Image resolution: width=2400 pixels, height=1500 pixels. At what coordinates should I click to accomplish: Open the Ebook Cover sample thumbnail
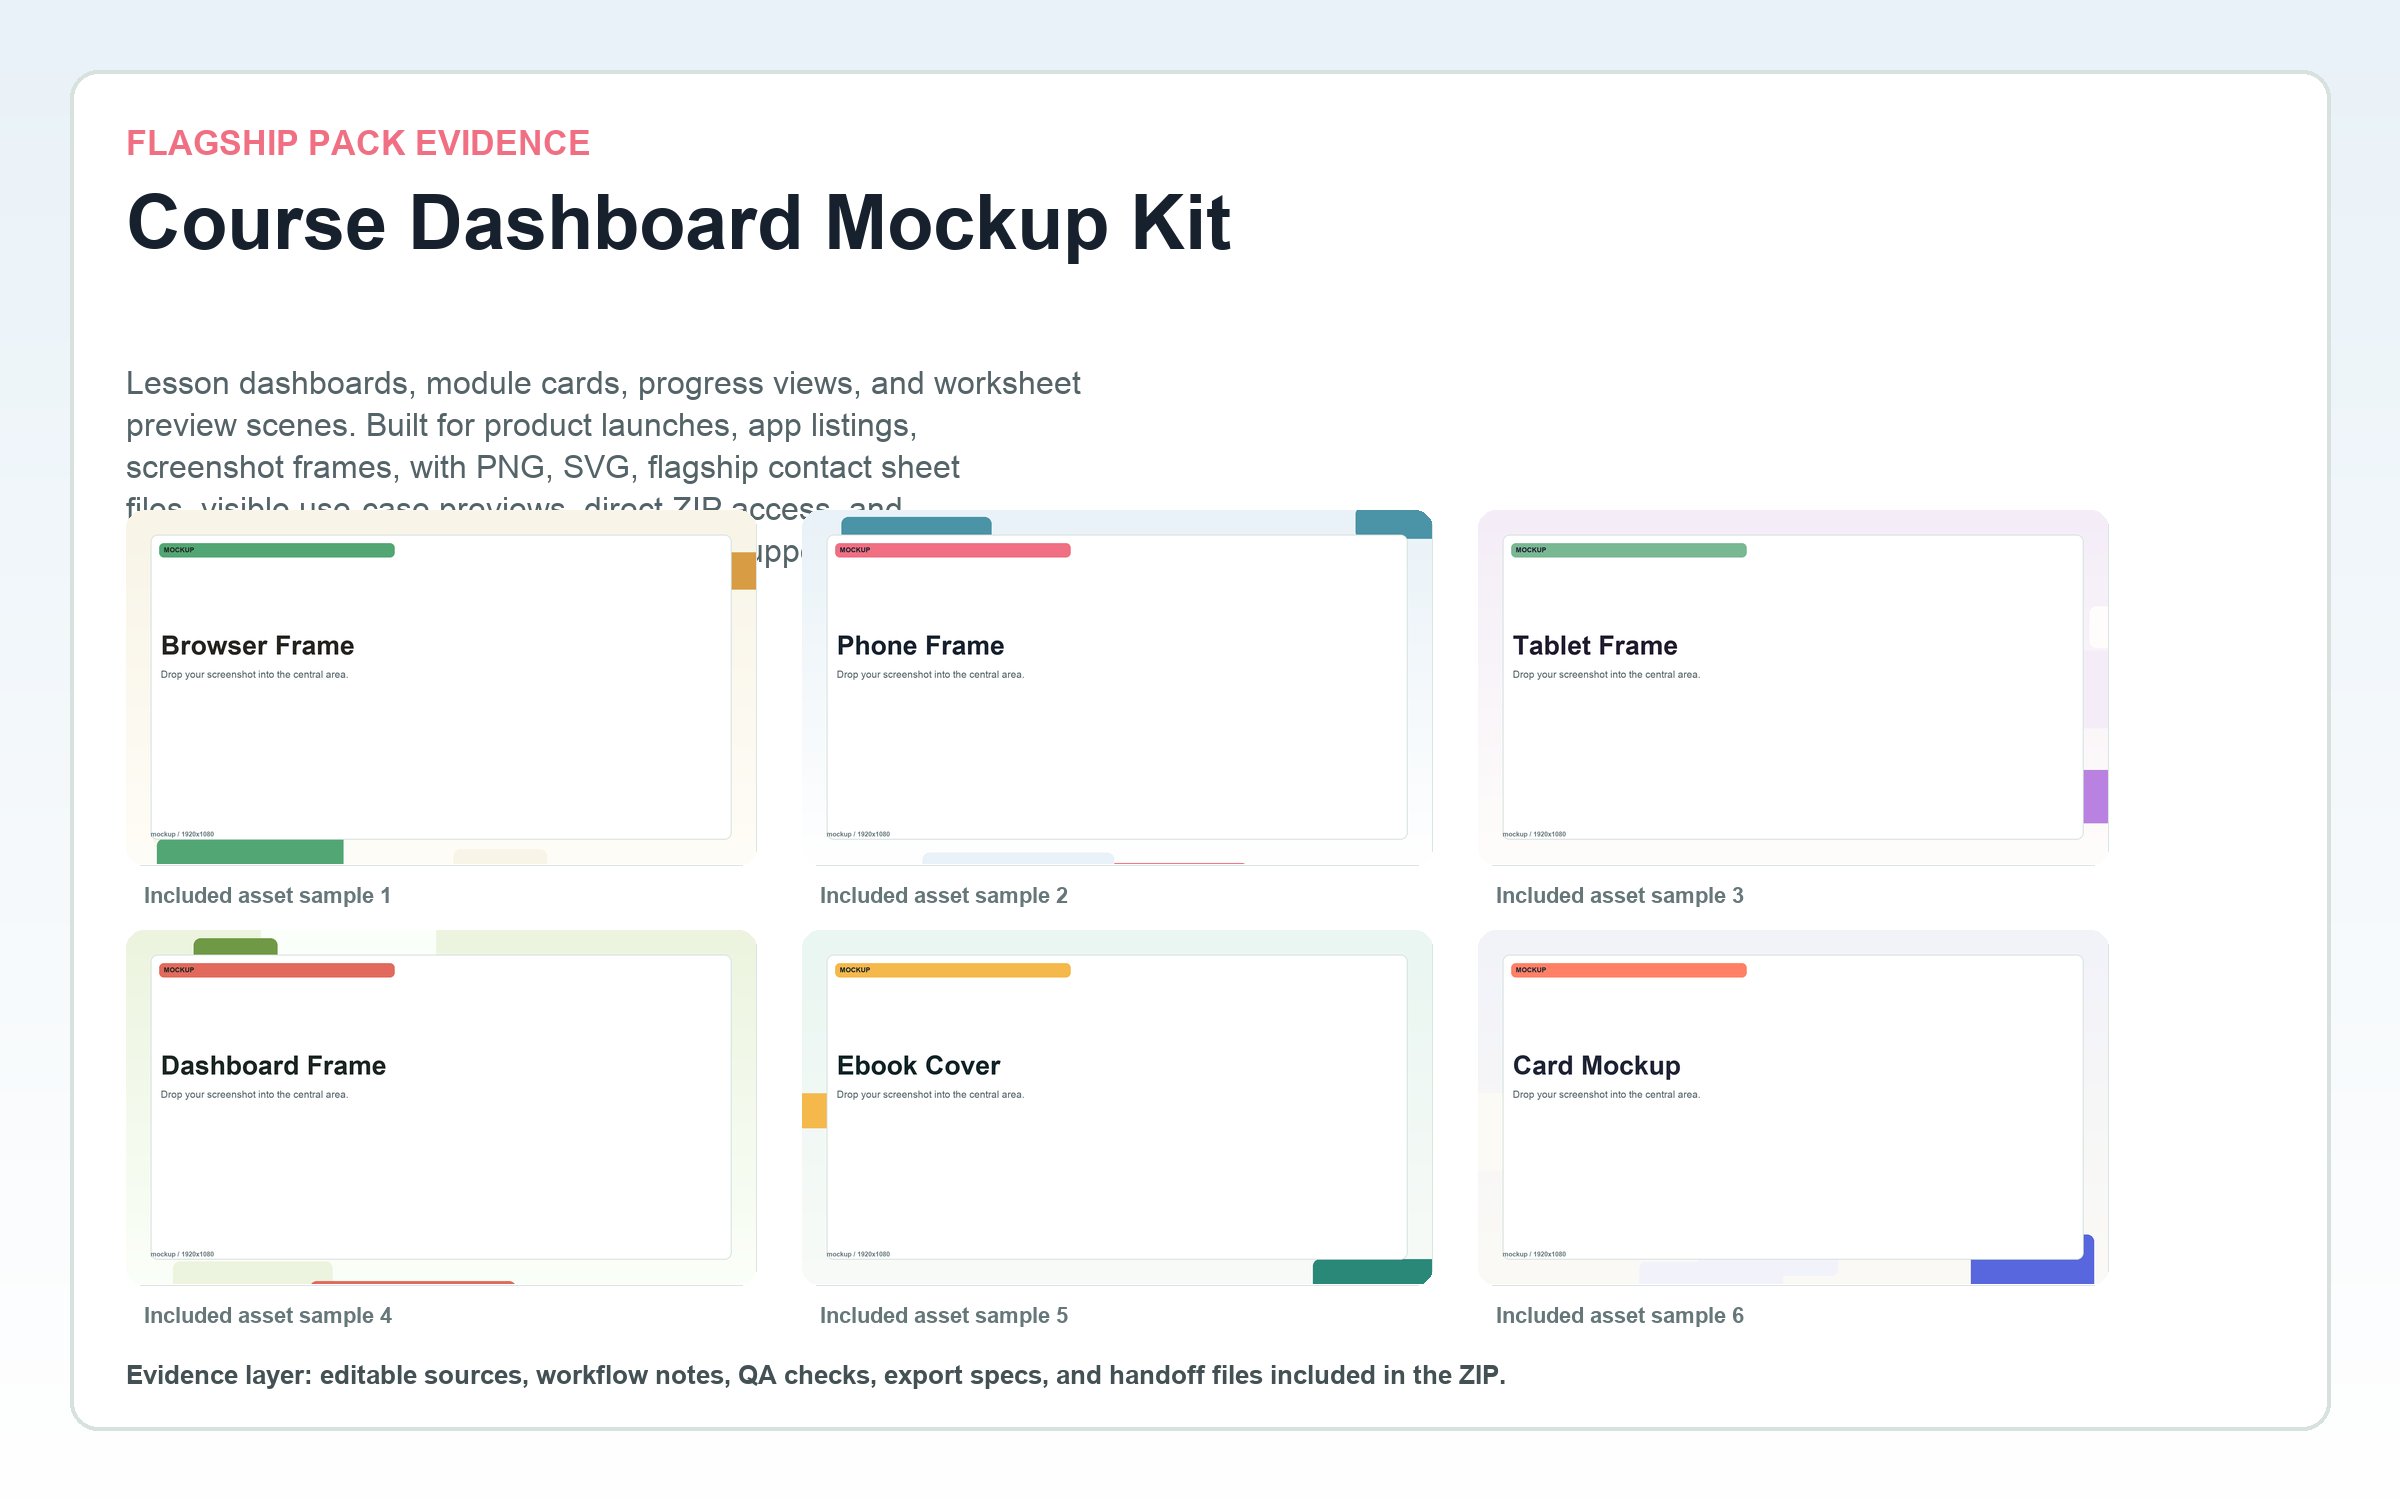(1117, 1108)
